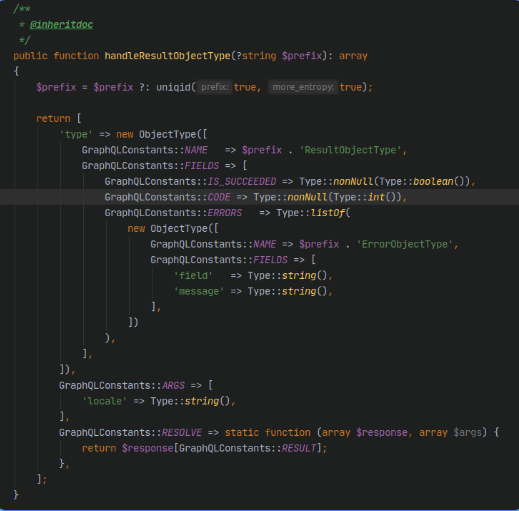Click the CODE constant on highlighted line
Image resolution: width=519 pixels, height=511 pixels.
pyautogui.click(x=219, y=197)
